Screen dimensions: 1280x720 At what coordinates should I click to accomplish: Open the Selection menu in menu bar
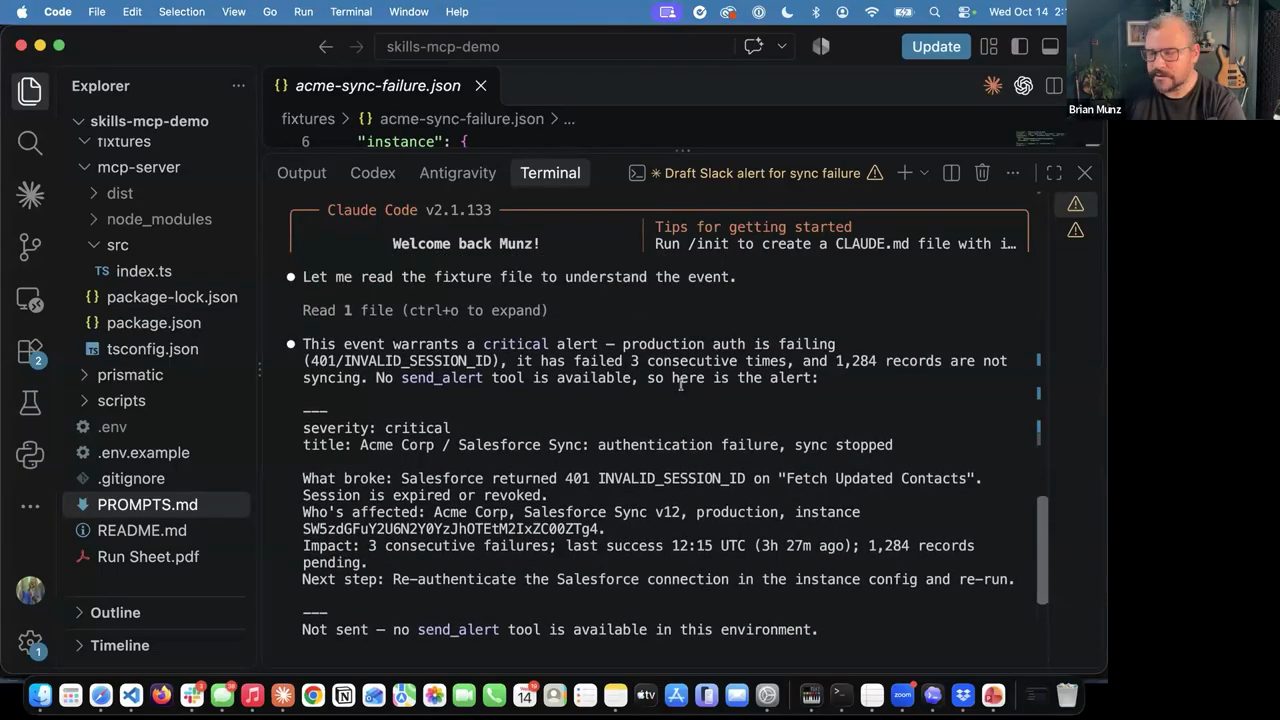[x=181, y=12]
